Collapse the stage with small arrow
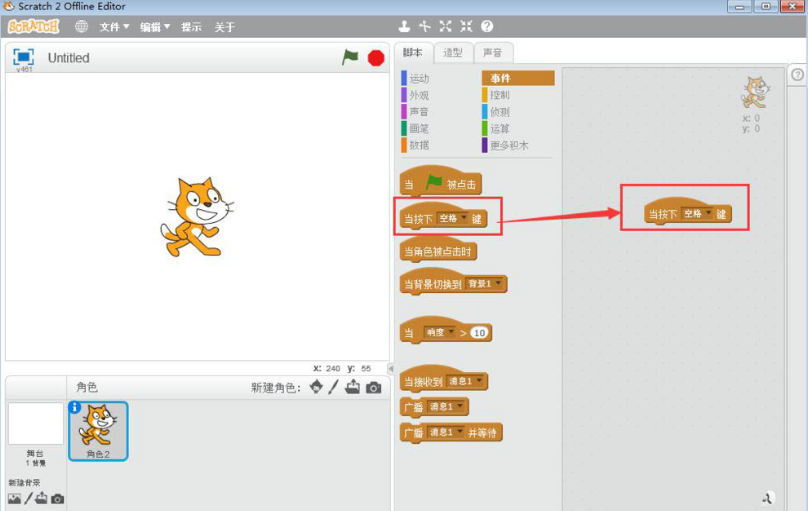Screen dimensions: 808x511 click(x=391, y=368)
